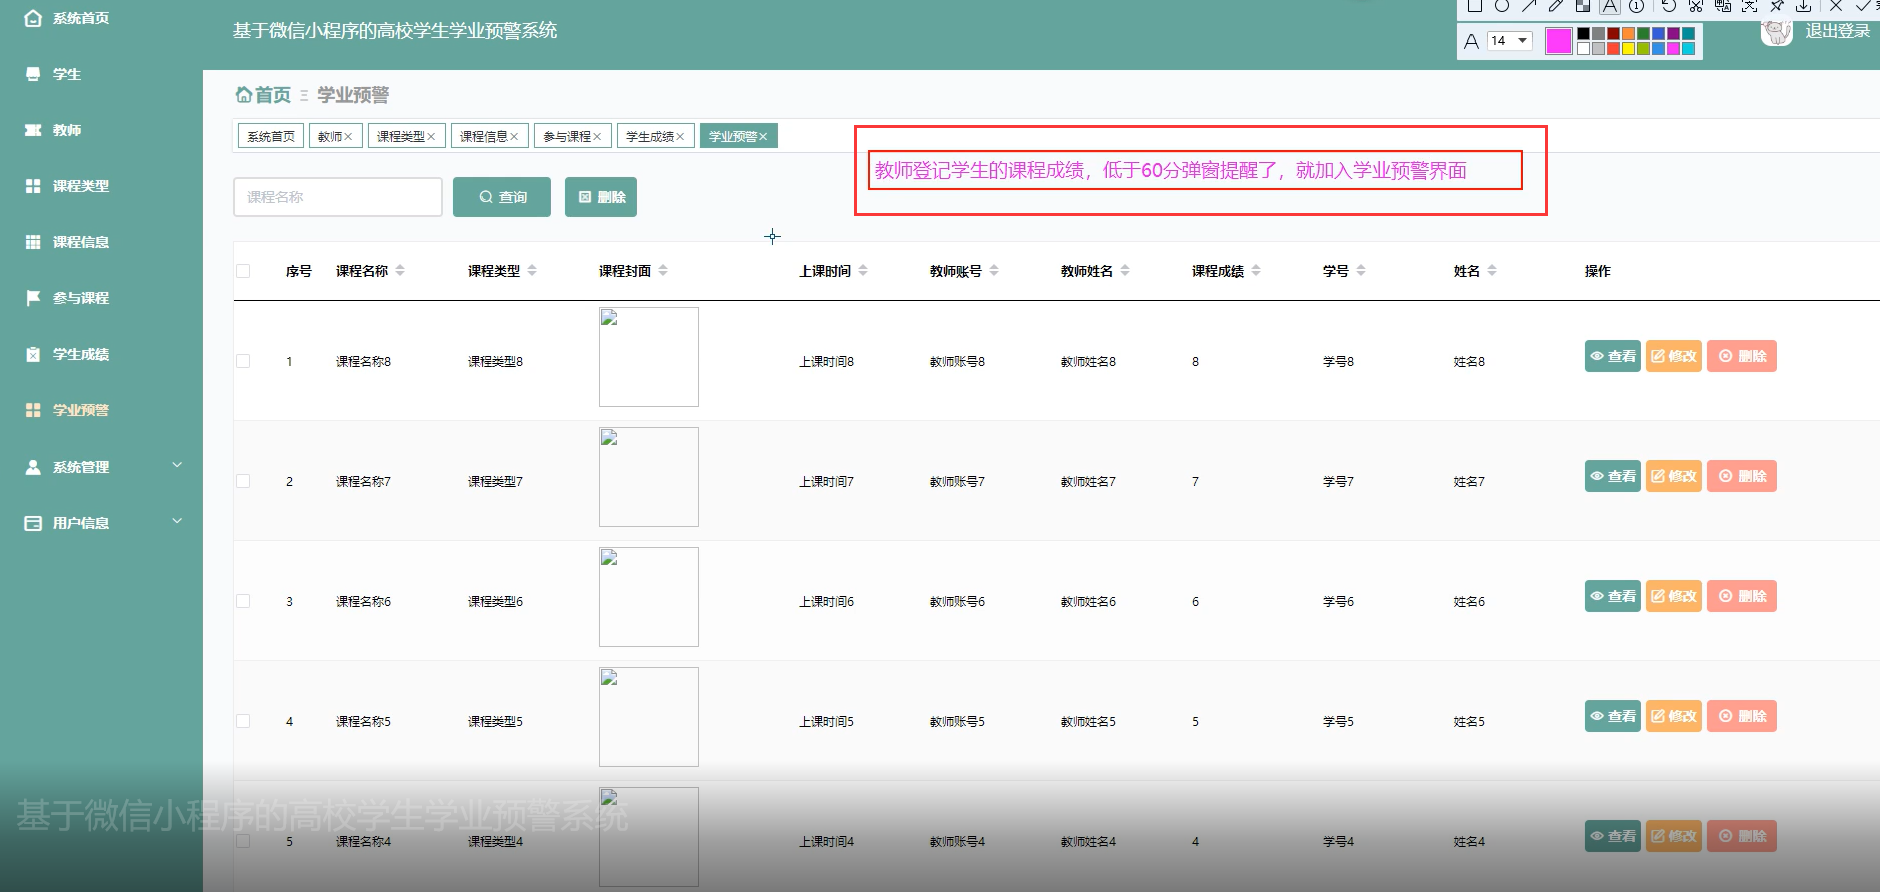Close the 学业预警 tab
The height and width of the screenshot is (892, 1880).
click(x=763, y=137)
